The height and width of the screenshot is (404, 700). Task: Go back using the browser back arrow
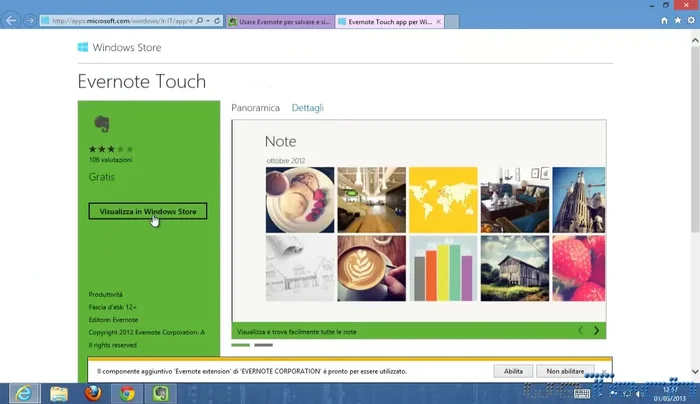11,21
